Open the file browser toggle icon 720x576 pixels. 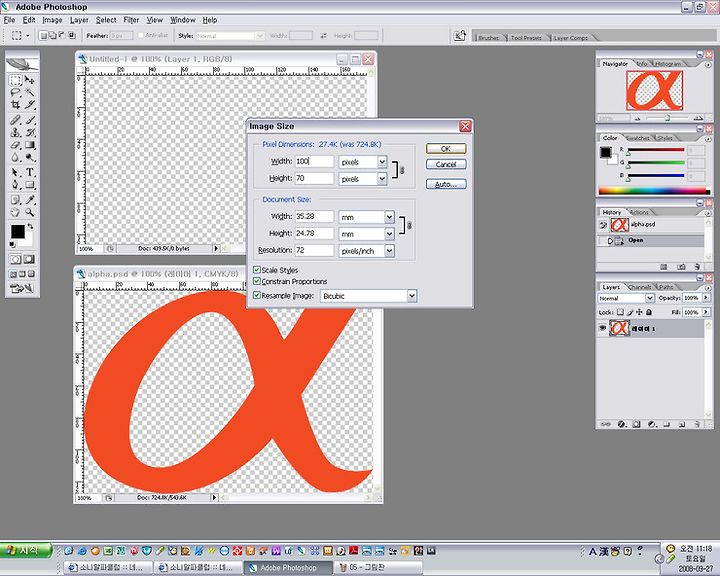tap(460, 36)
